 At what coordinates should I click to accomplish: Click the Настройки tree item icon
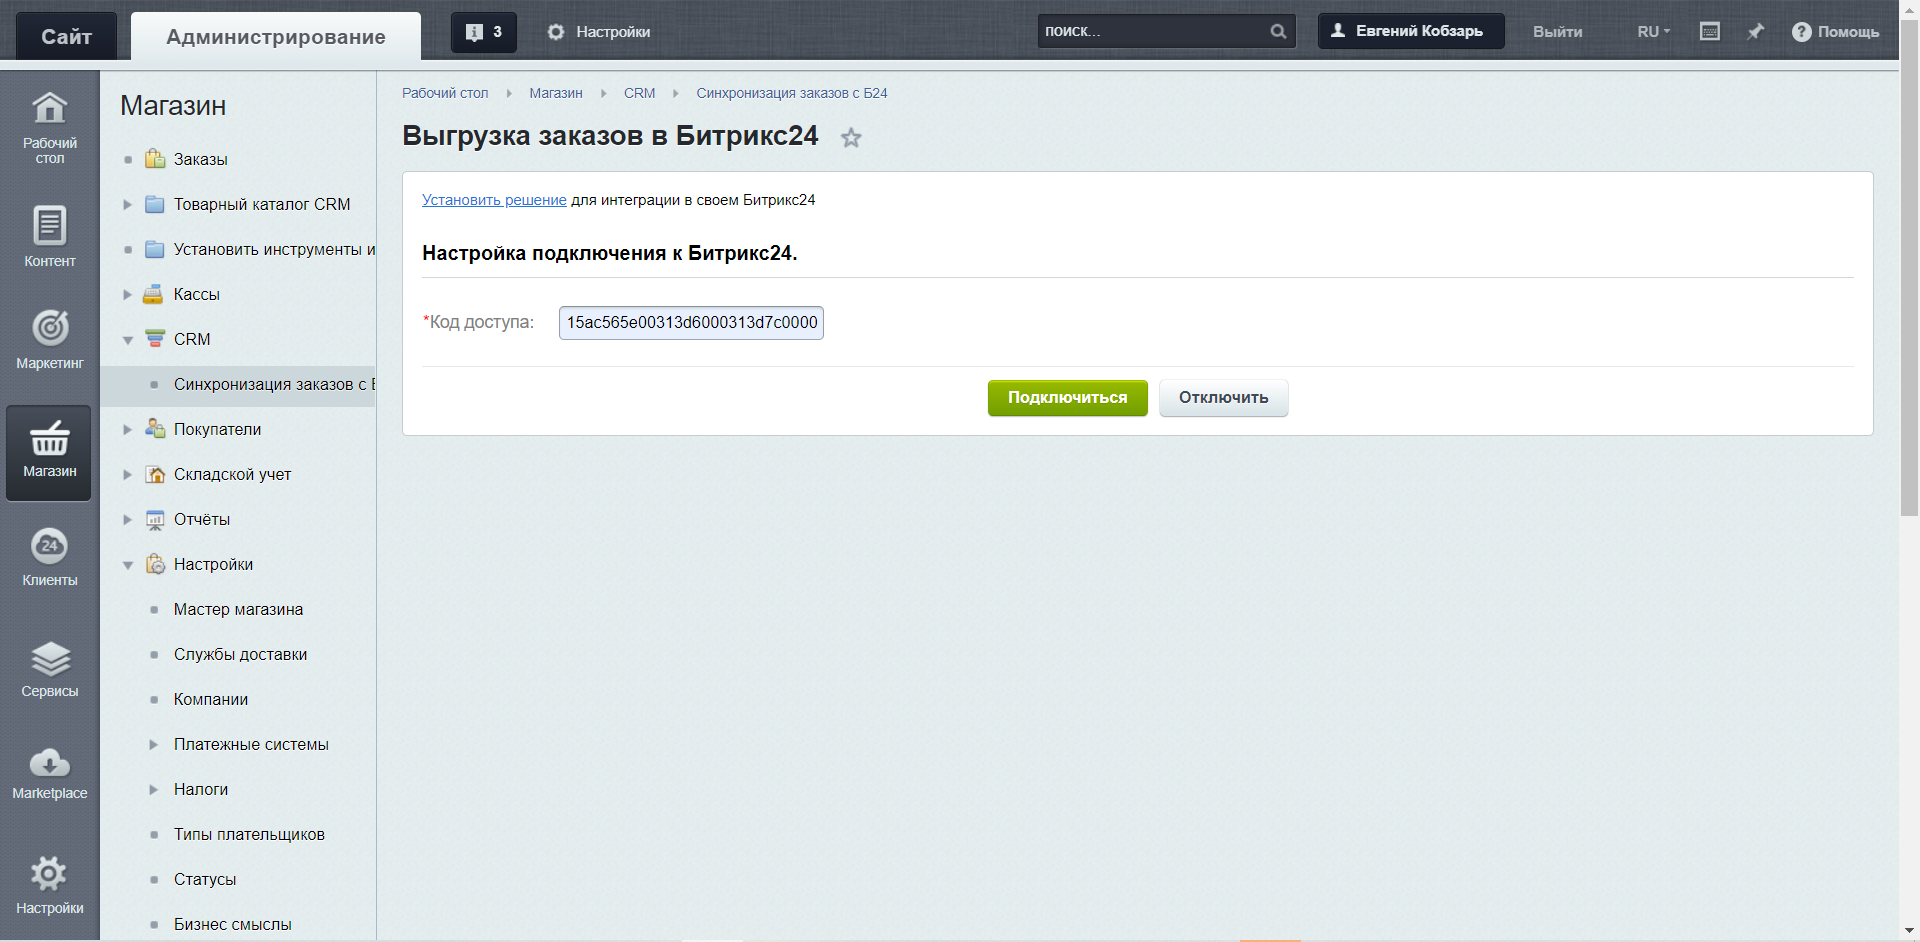[x=155, y=564]
